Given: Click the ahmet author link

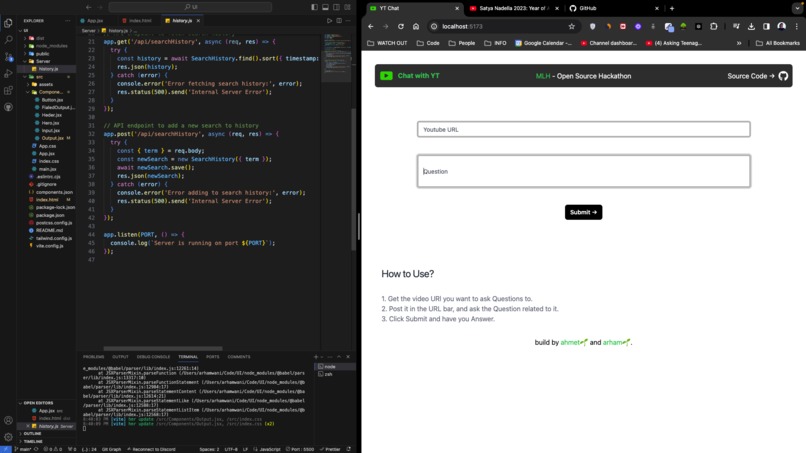Looking at the screenshot, I should [574, 342].
